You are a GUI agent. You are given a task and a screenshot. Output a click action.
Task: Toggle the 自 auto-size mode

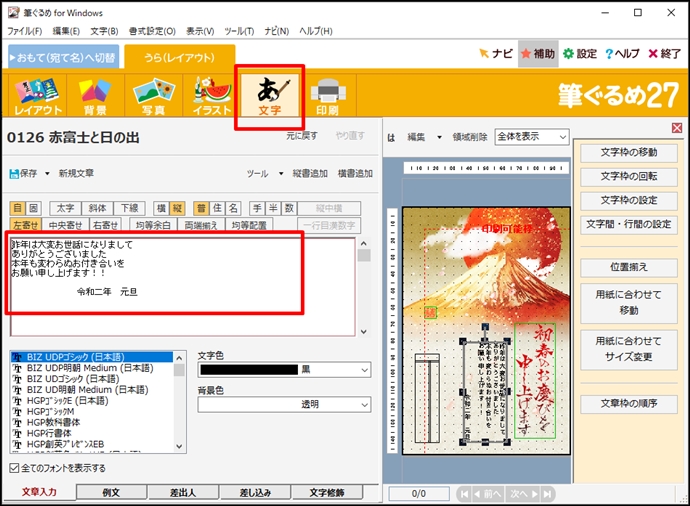(17, 208)
